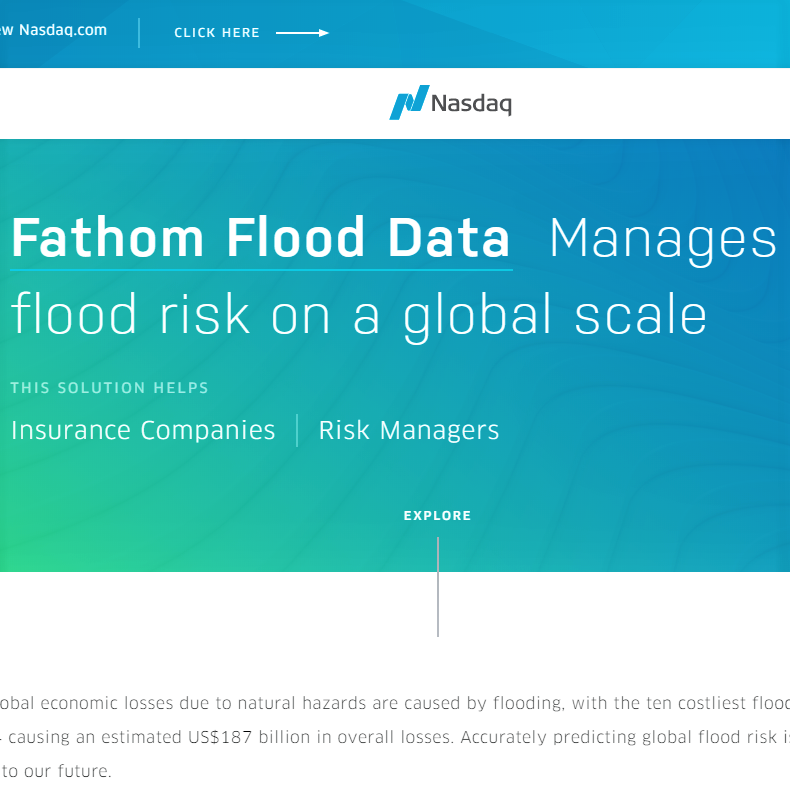Click the 'flood risk on a global scale' headline
Image resolution: width=790 pixels, height=790 pixels.
pos(359,315)
